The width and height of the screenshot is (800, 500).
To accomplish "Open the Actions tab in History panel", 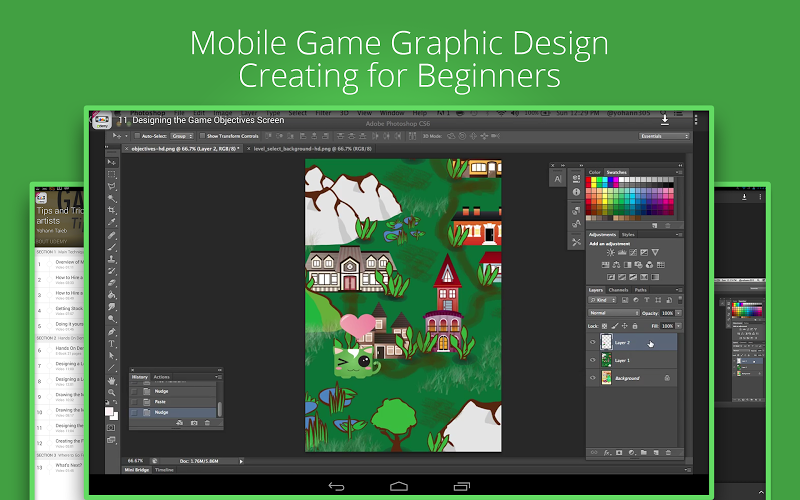I will tap(161, 377).
